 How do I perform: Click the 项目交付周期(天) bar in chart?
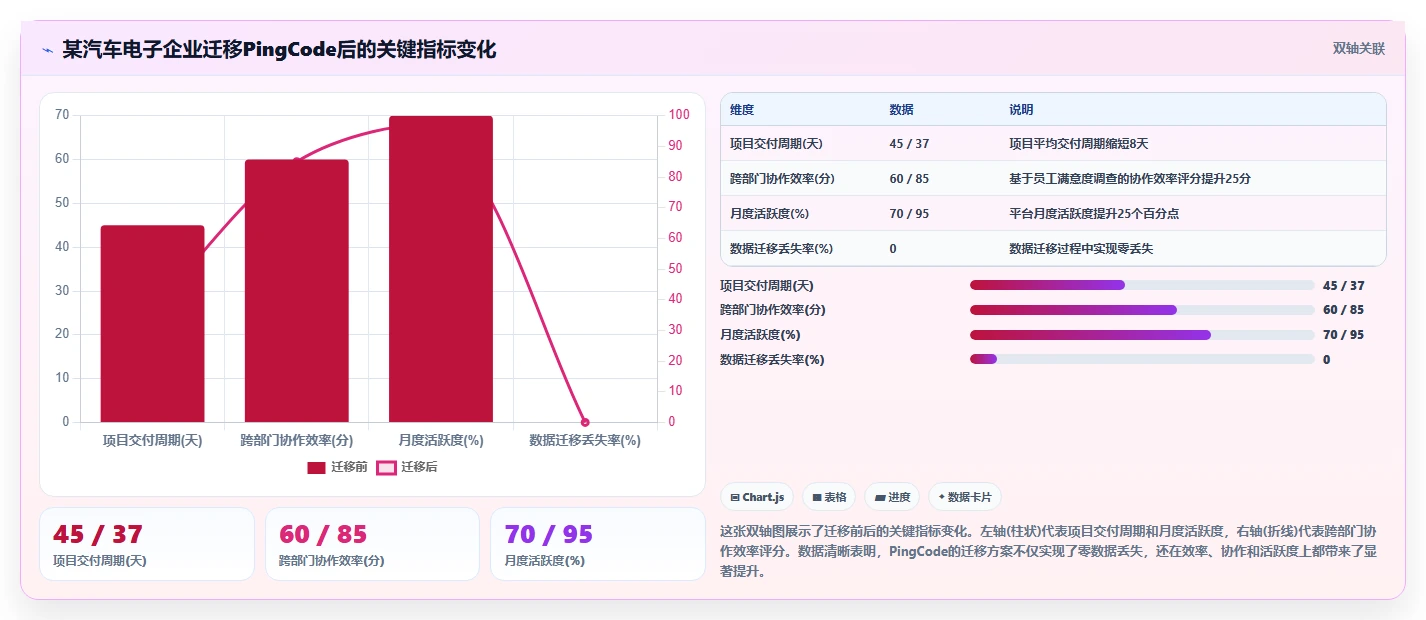pyautogui.click(x=152, y=324)
